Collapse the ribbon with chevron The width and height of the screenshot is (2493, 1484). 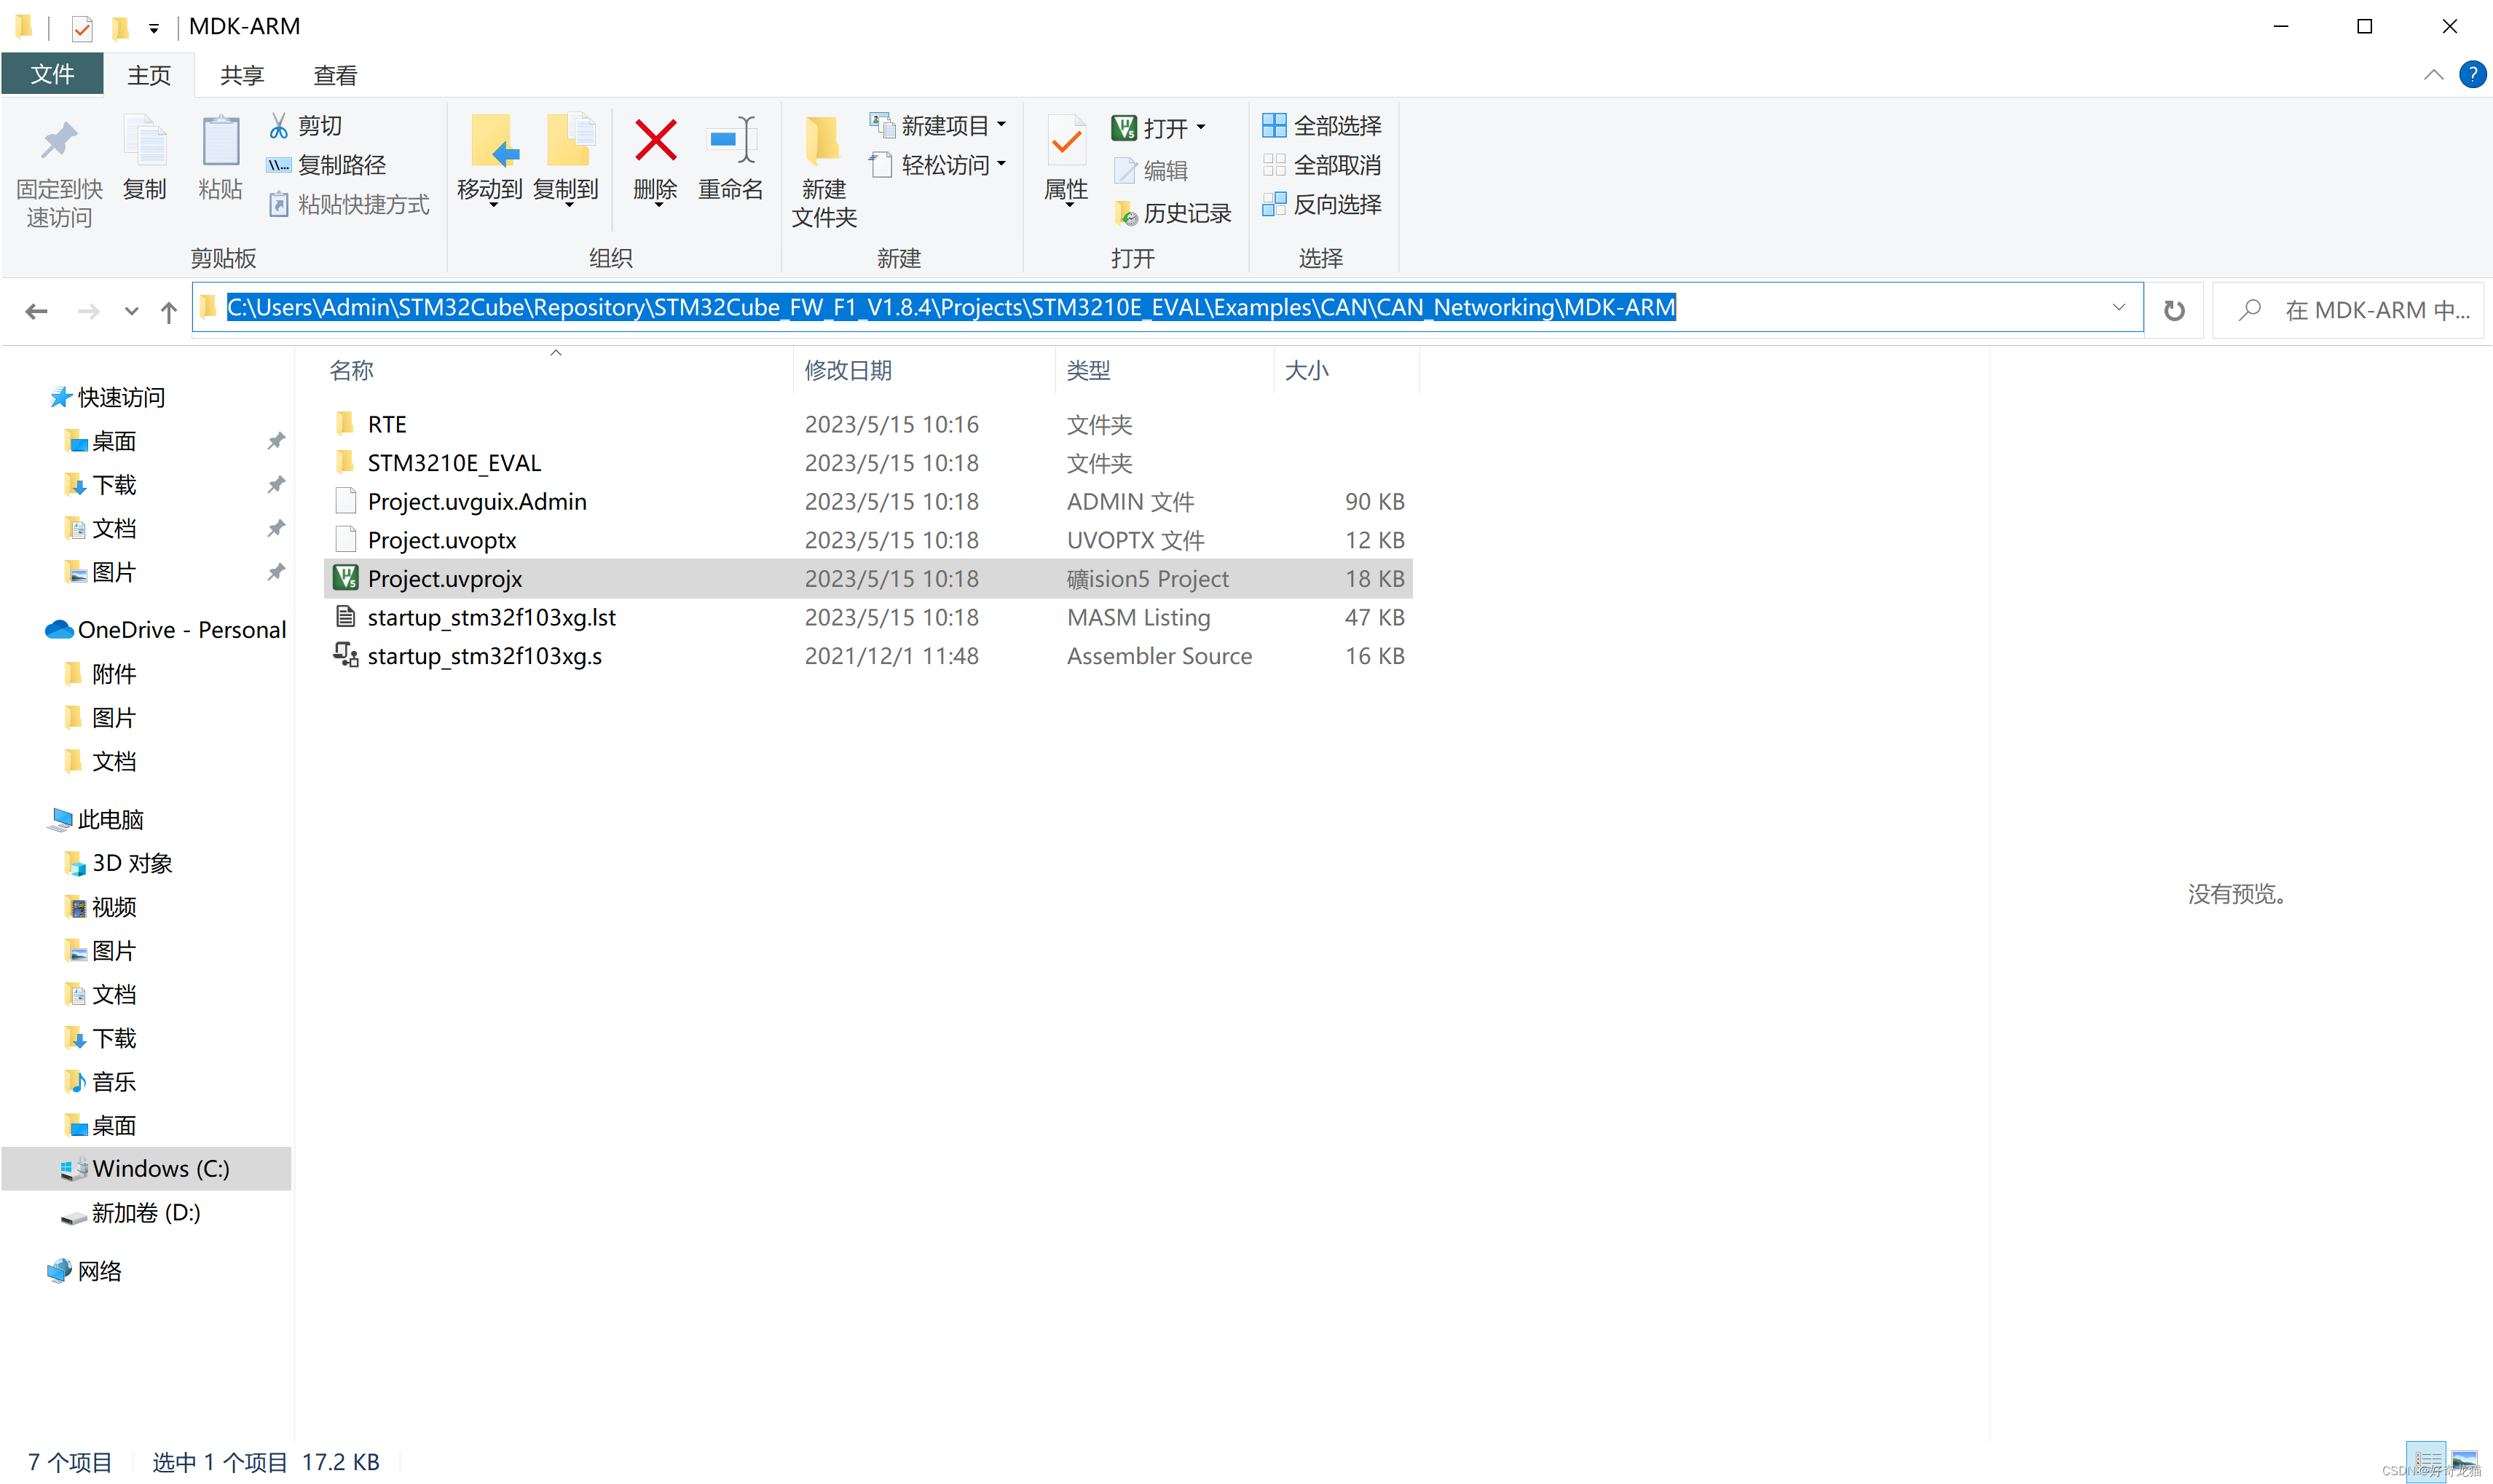(2433, 74)
